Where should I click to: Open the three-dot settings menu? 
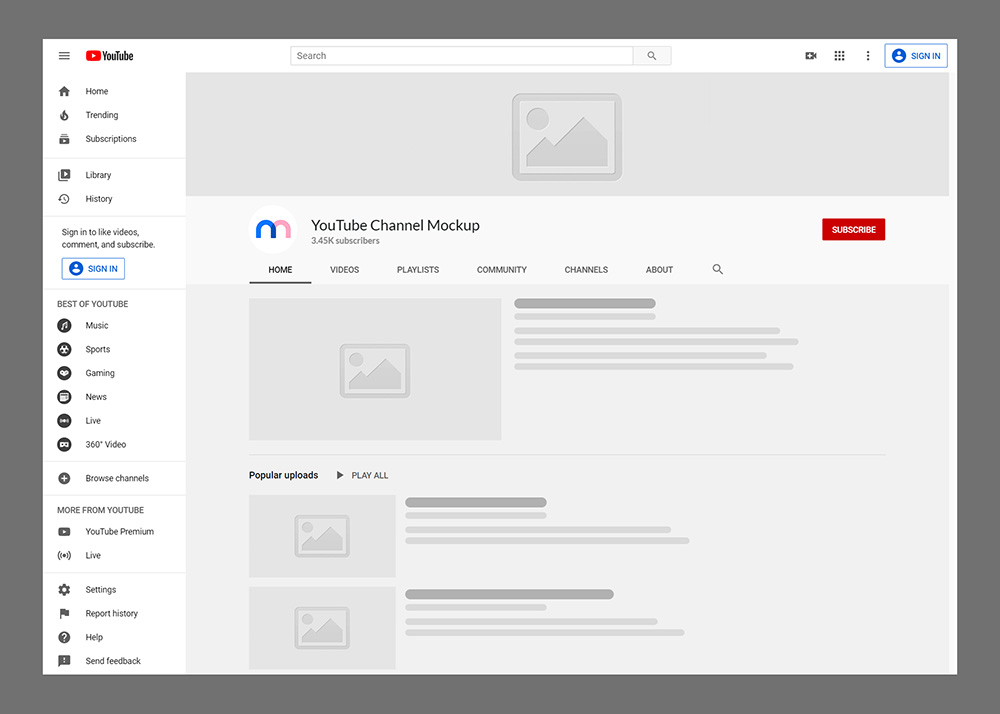(867, 56)
